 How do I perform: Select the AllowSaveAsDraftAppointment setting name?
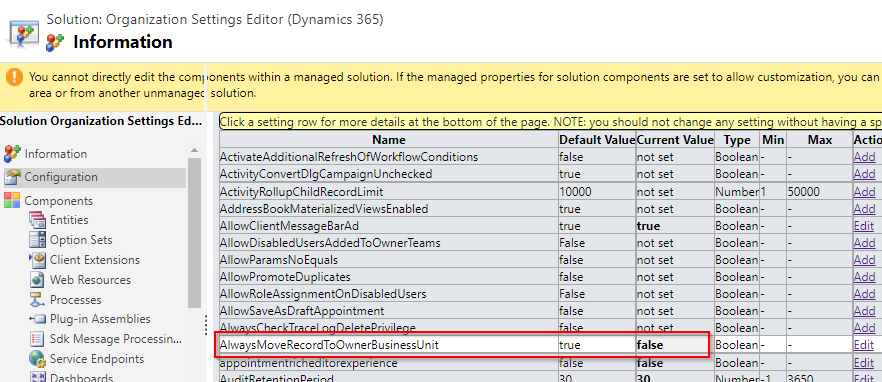click(x=302, y=311)
